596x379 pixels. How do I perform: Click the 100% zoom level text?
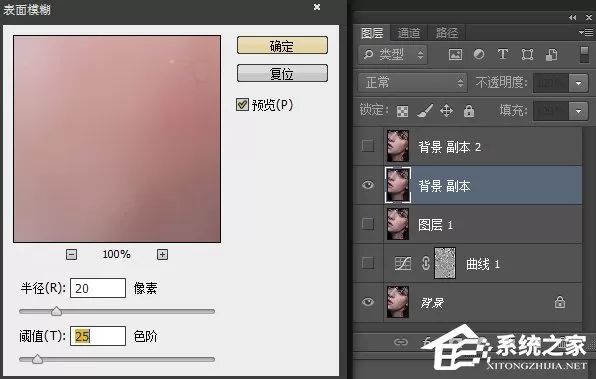coord(116,254)
